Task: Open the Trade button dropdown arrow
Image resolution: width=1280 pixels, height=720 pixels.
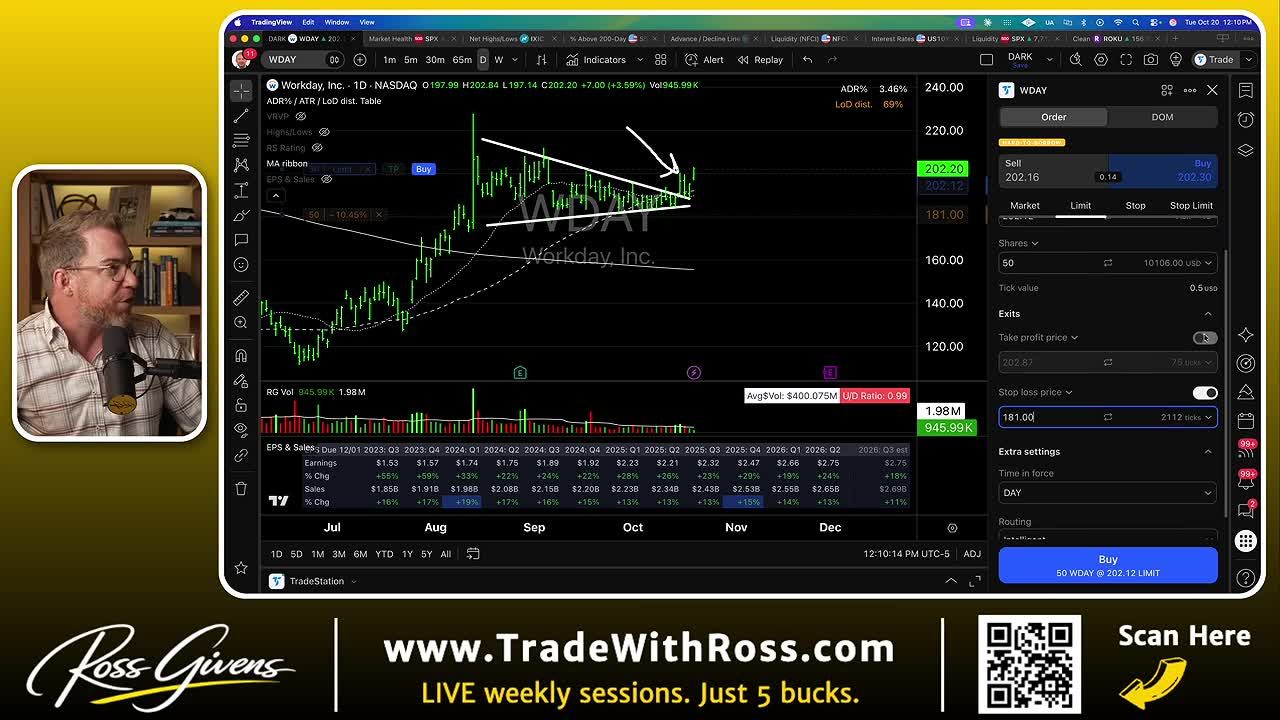Action: point(1248,60)
